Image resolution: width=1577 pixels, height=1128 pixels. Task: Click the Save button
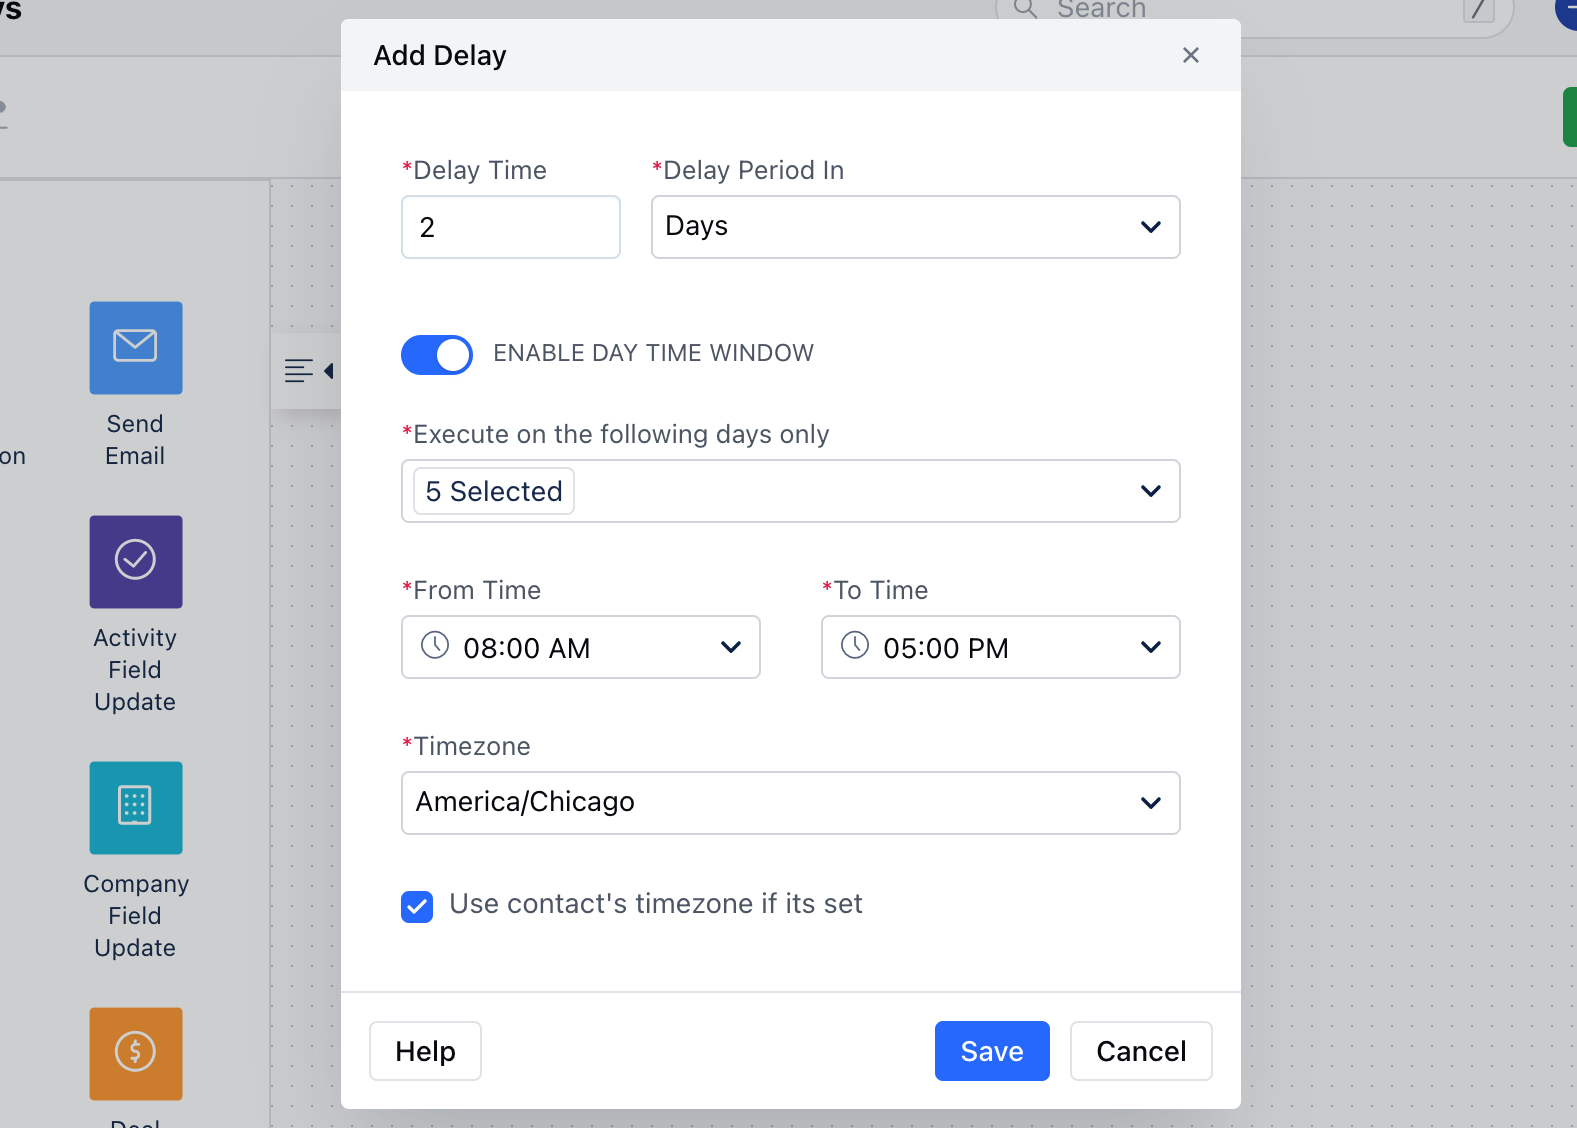pos(992,1051)
